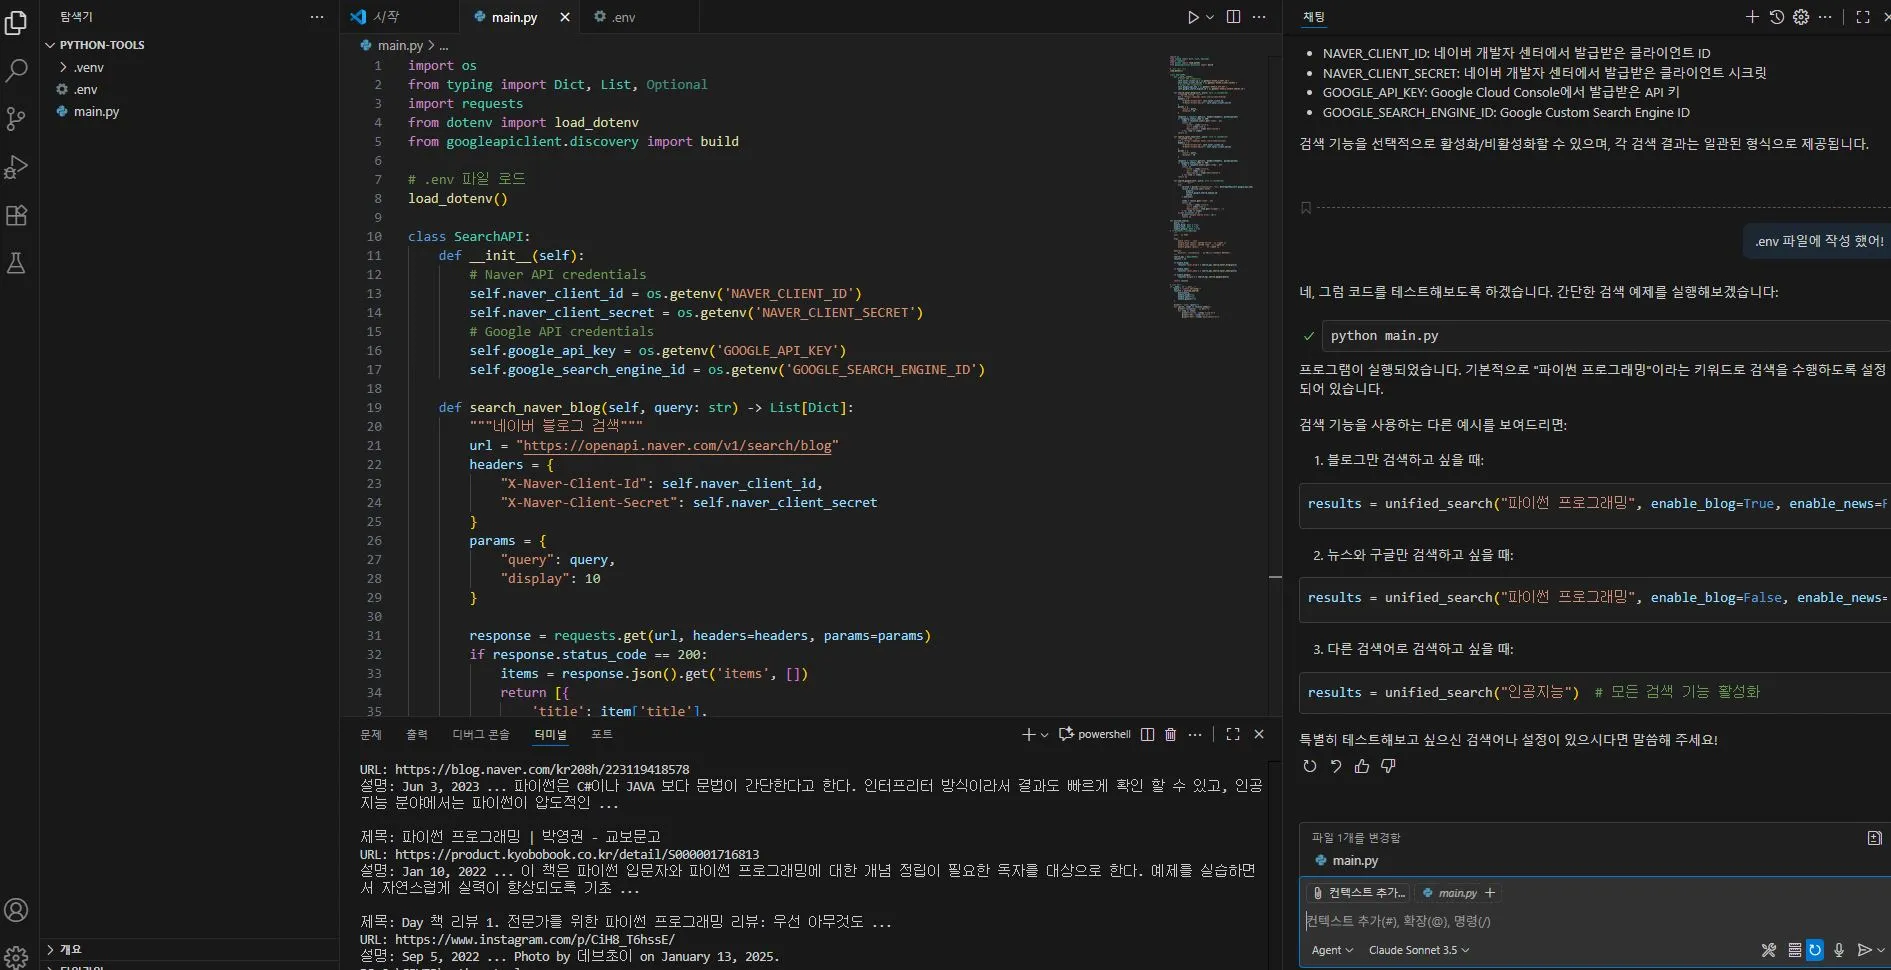Open chat panel more actions ellipsis

point(1825,17)
